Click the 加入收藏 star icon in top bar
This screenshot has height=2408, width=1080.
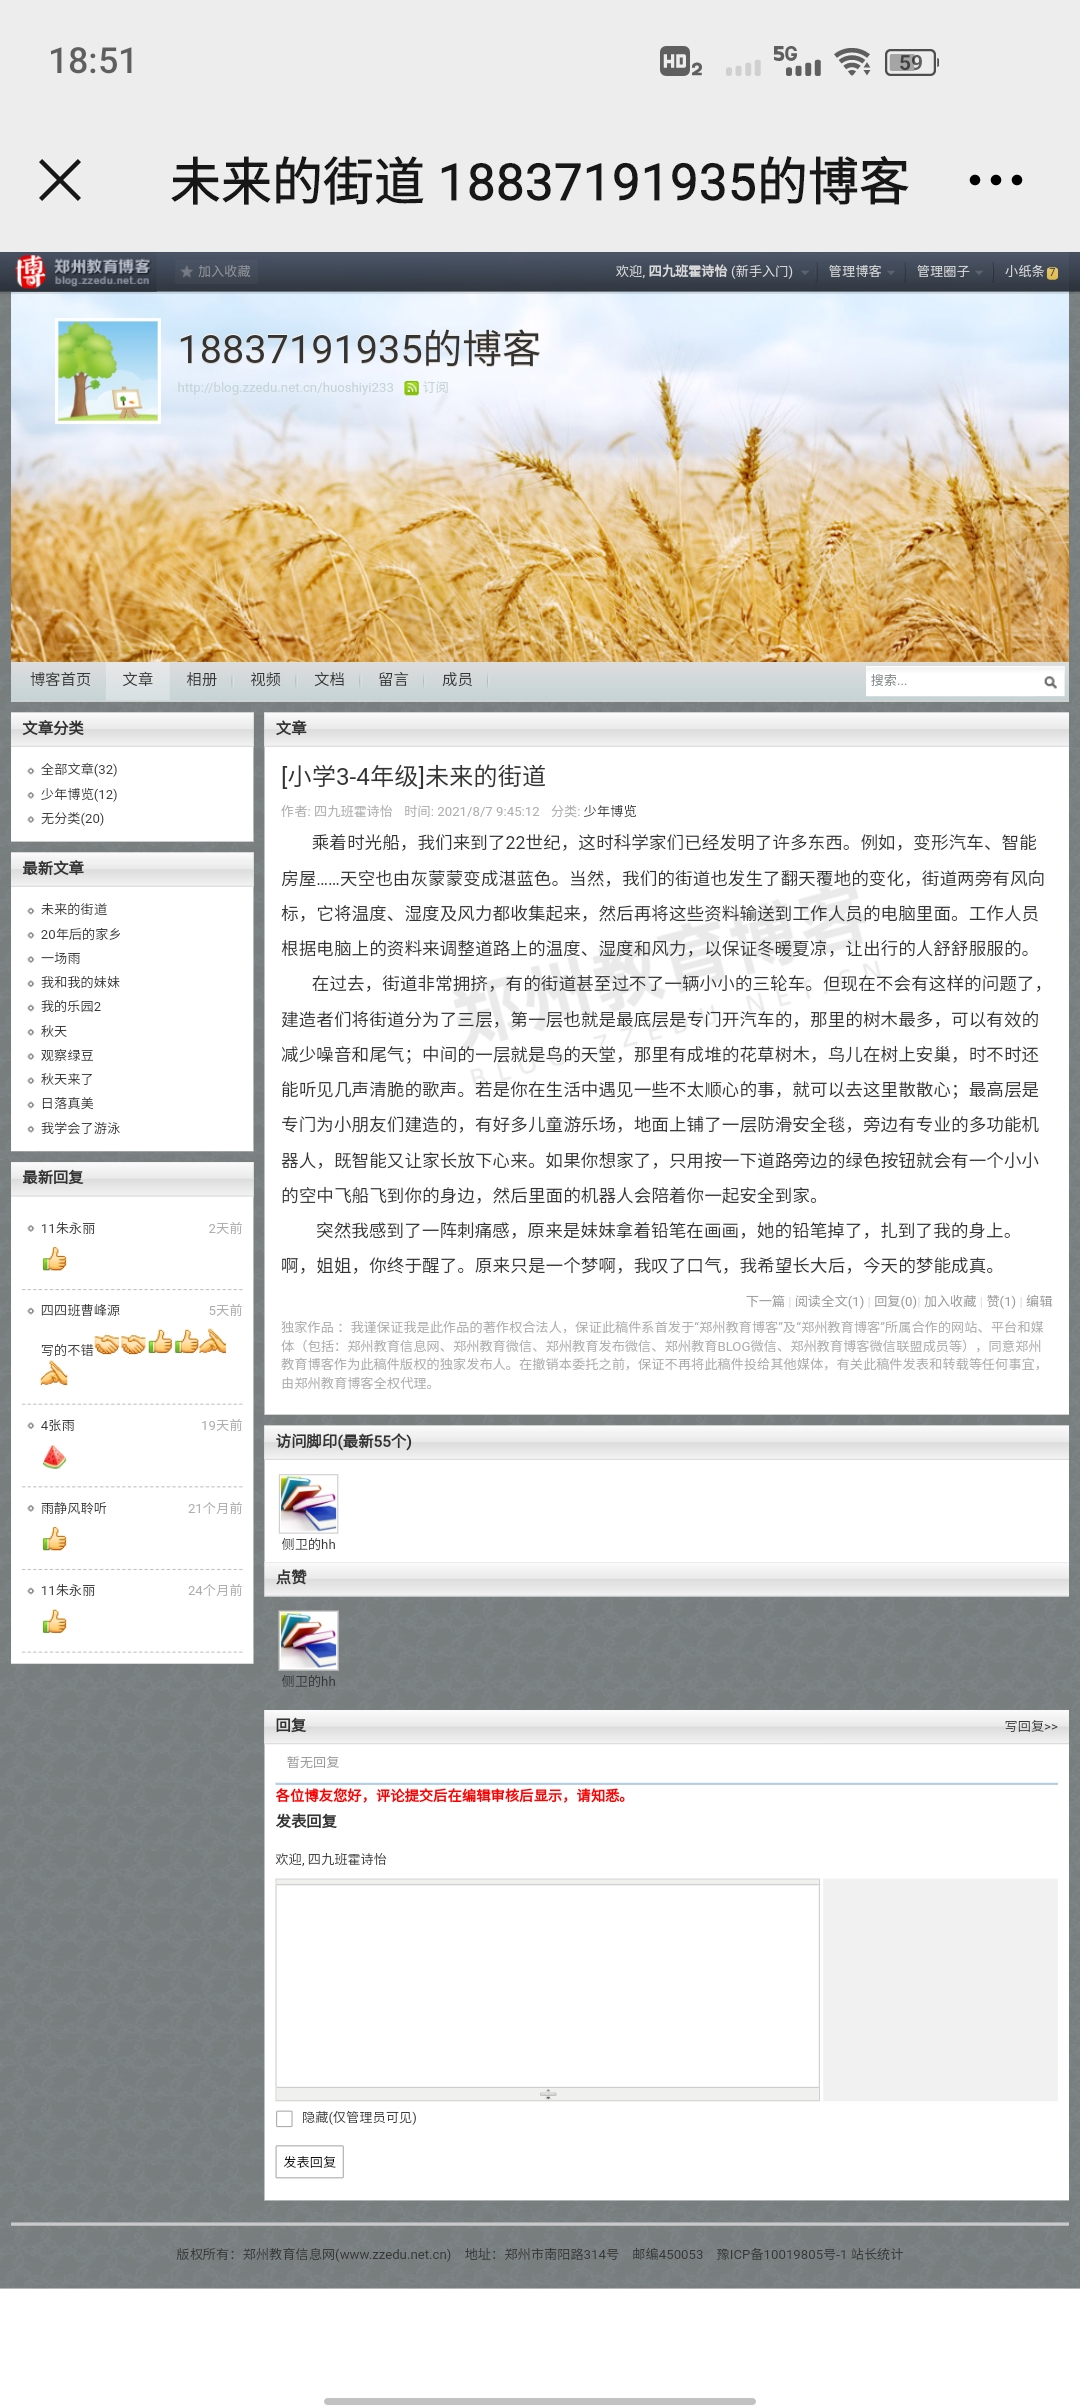[186, 272]
